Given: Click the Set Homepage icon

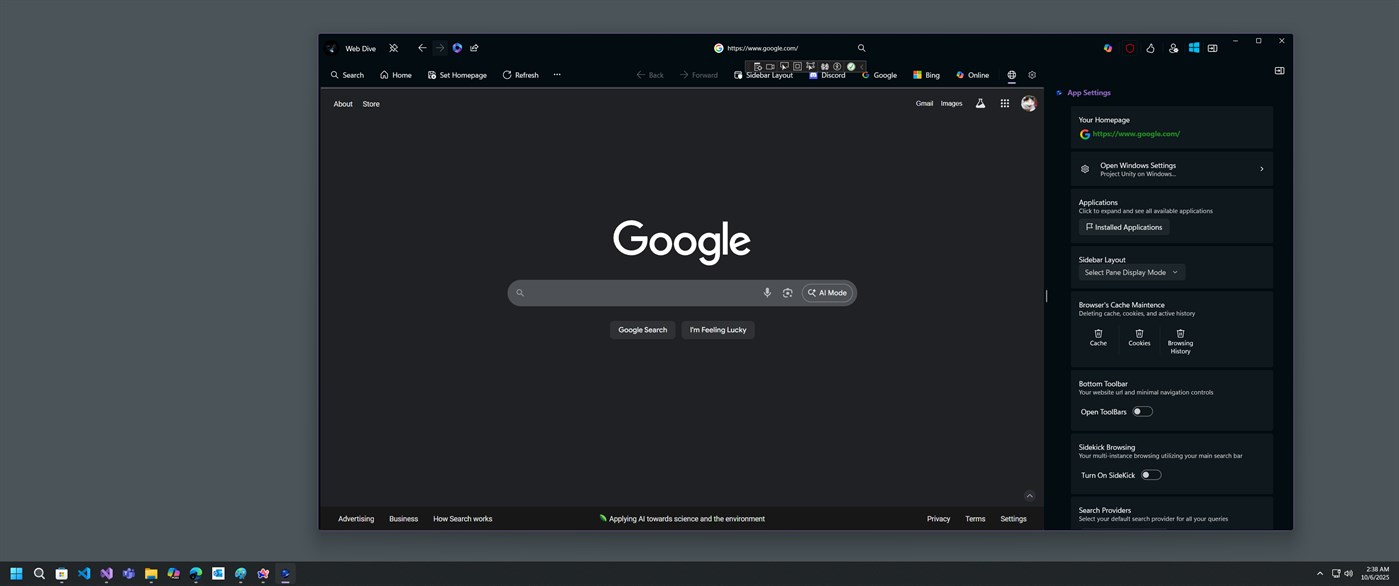Looking at the screenshot, I should click(429, 75).
